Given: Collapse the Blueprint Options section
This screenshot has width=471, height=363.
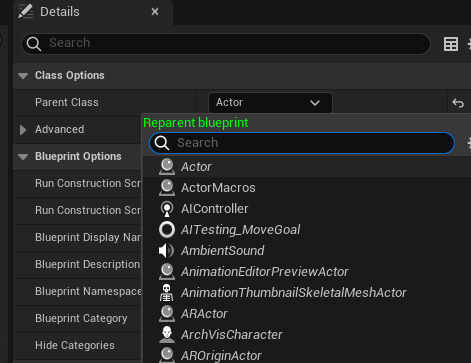Looking at the screenshot, I should [23, 157].
